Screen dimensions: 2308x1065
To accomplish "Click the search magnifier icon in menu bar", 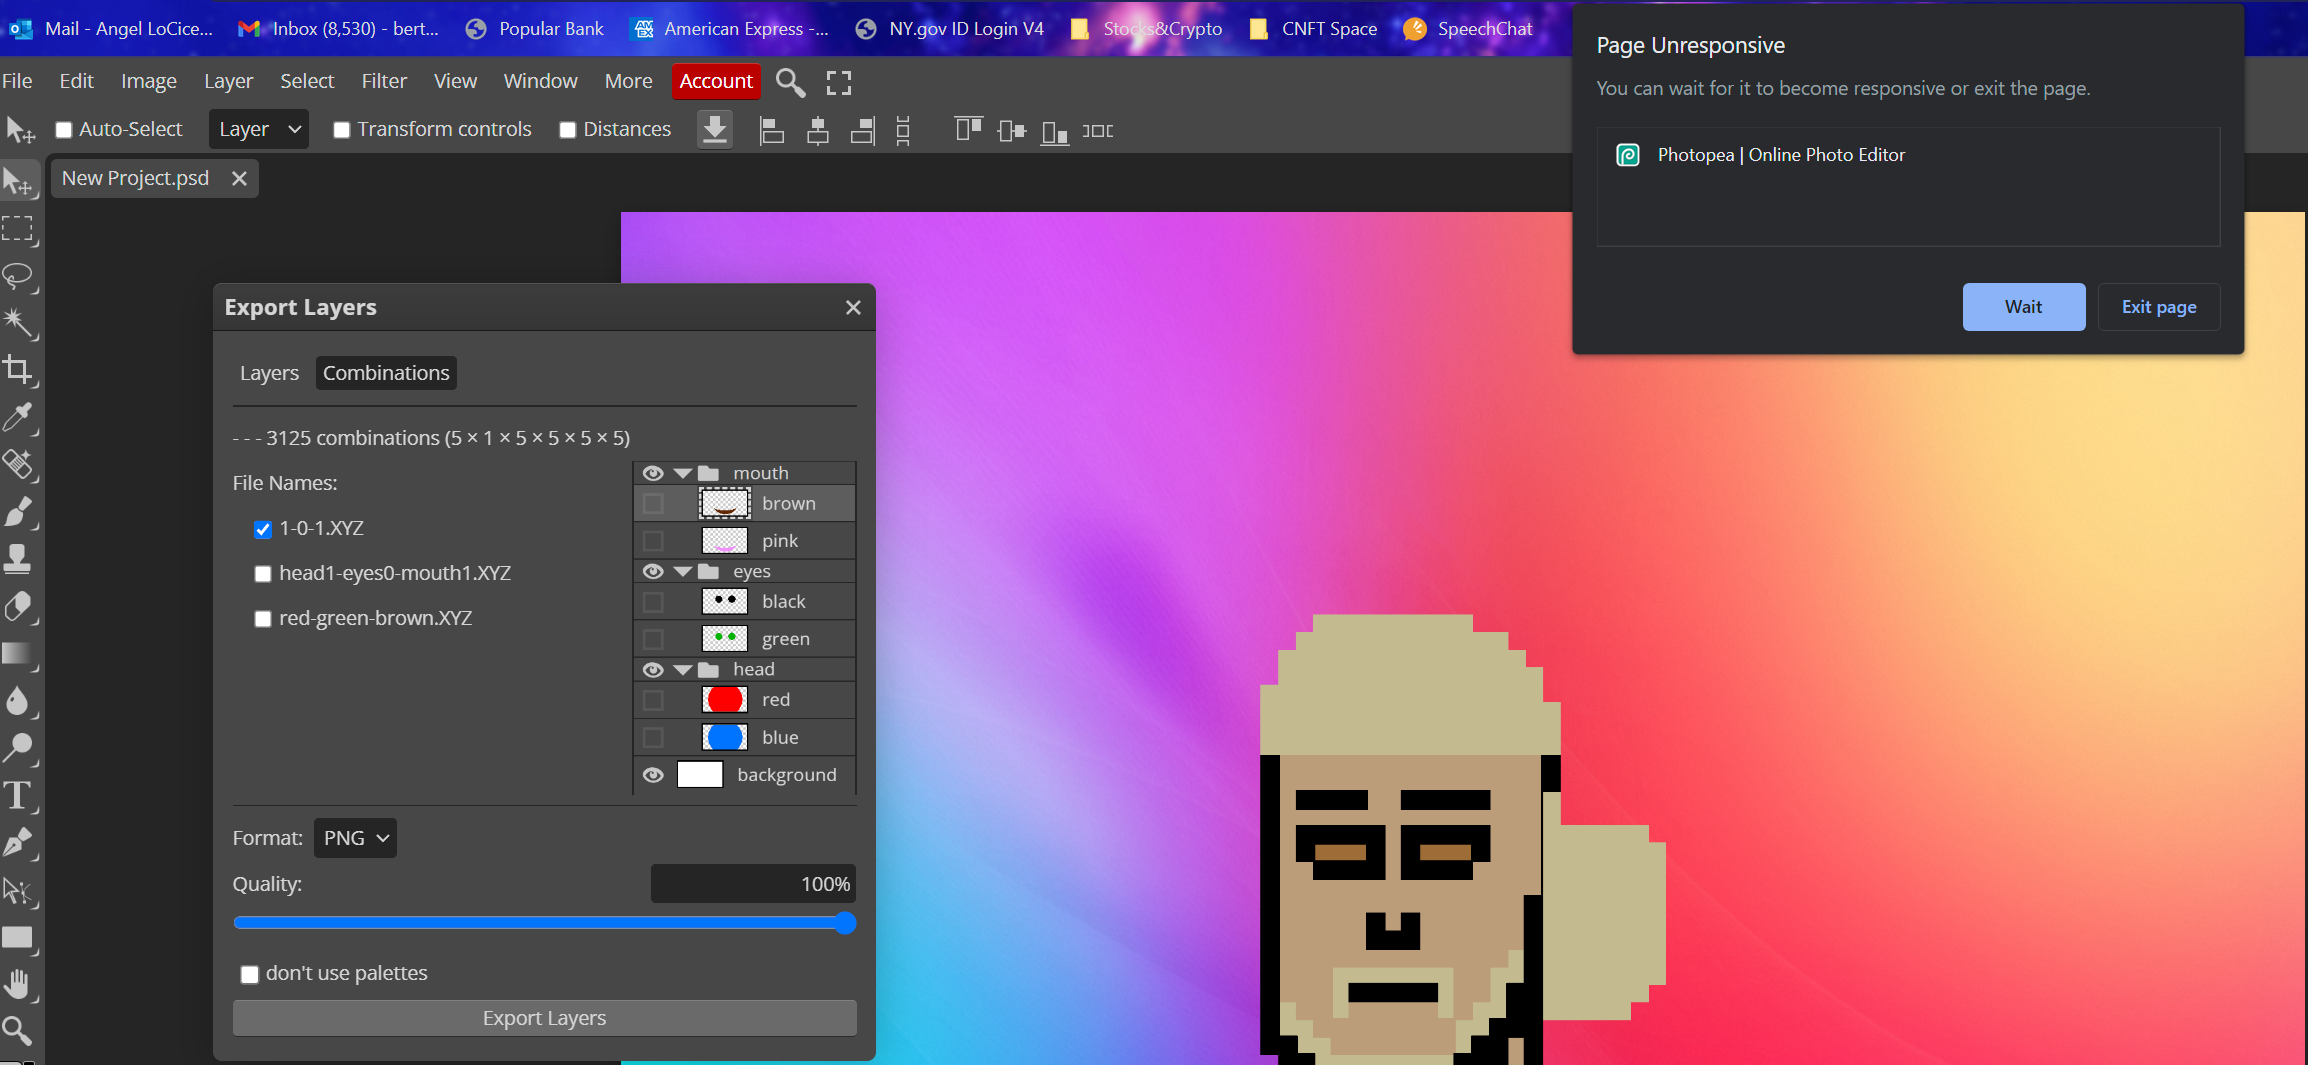I will [790, 82].
